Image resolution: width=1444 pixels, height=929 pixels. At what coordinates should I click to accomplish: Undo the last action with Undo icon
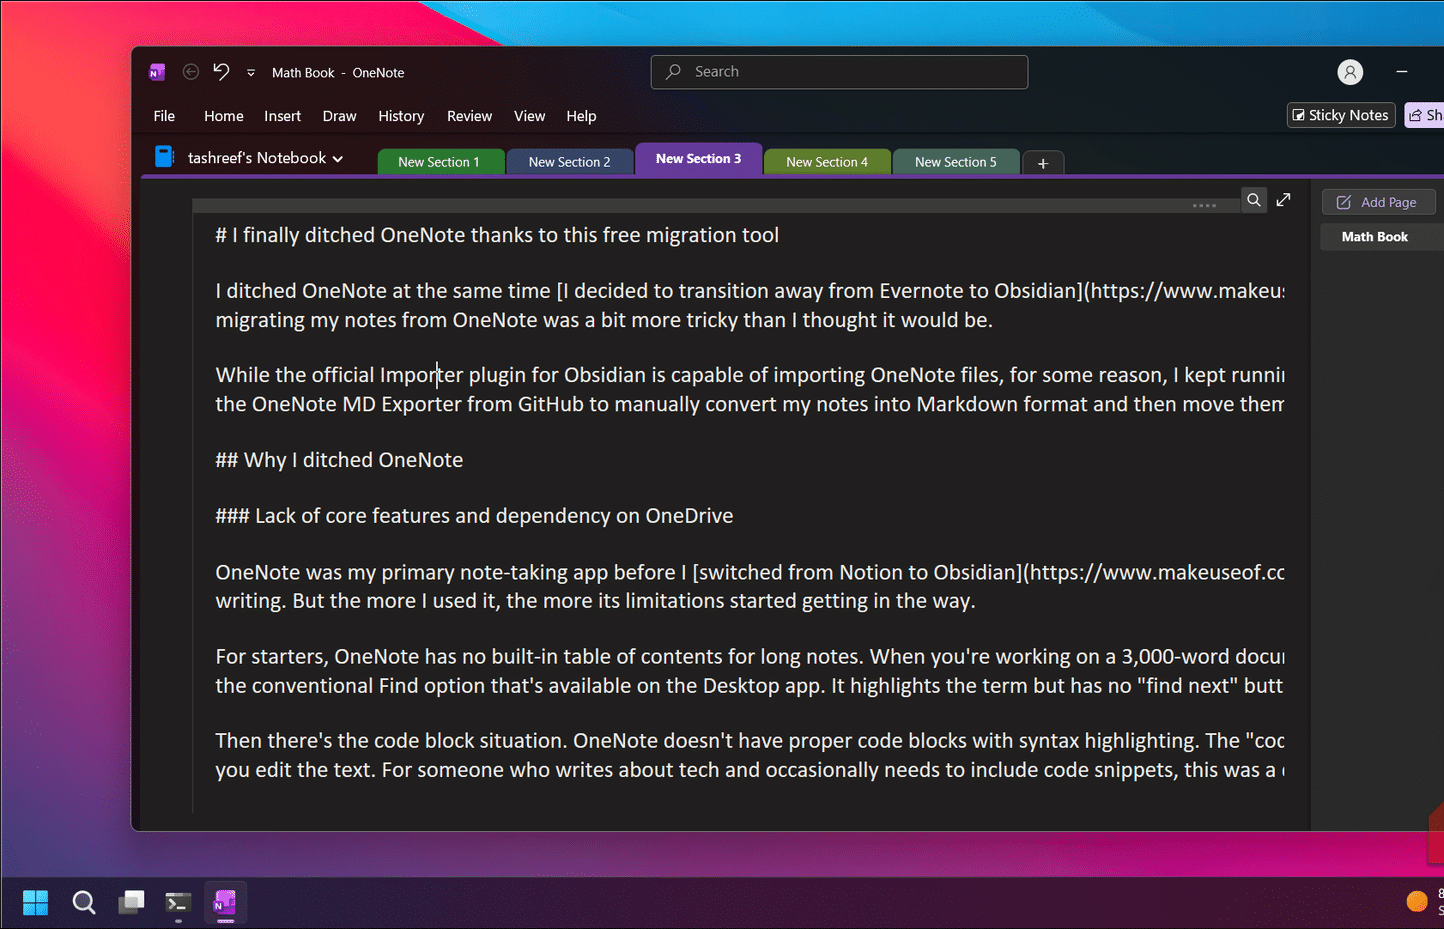click(x=221, y=72)
